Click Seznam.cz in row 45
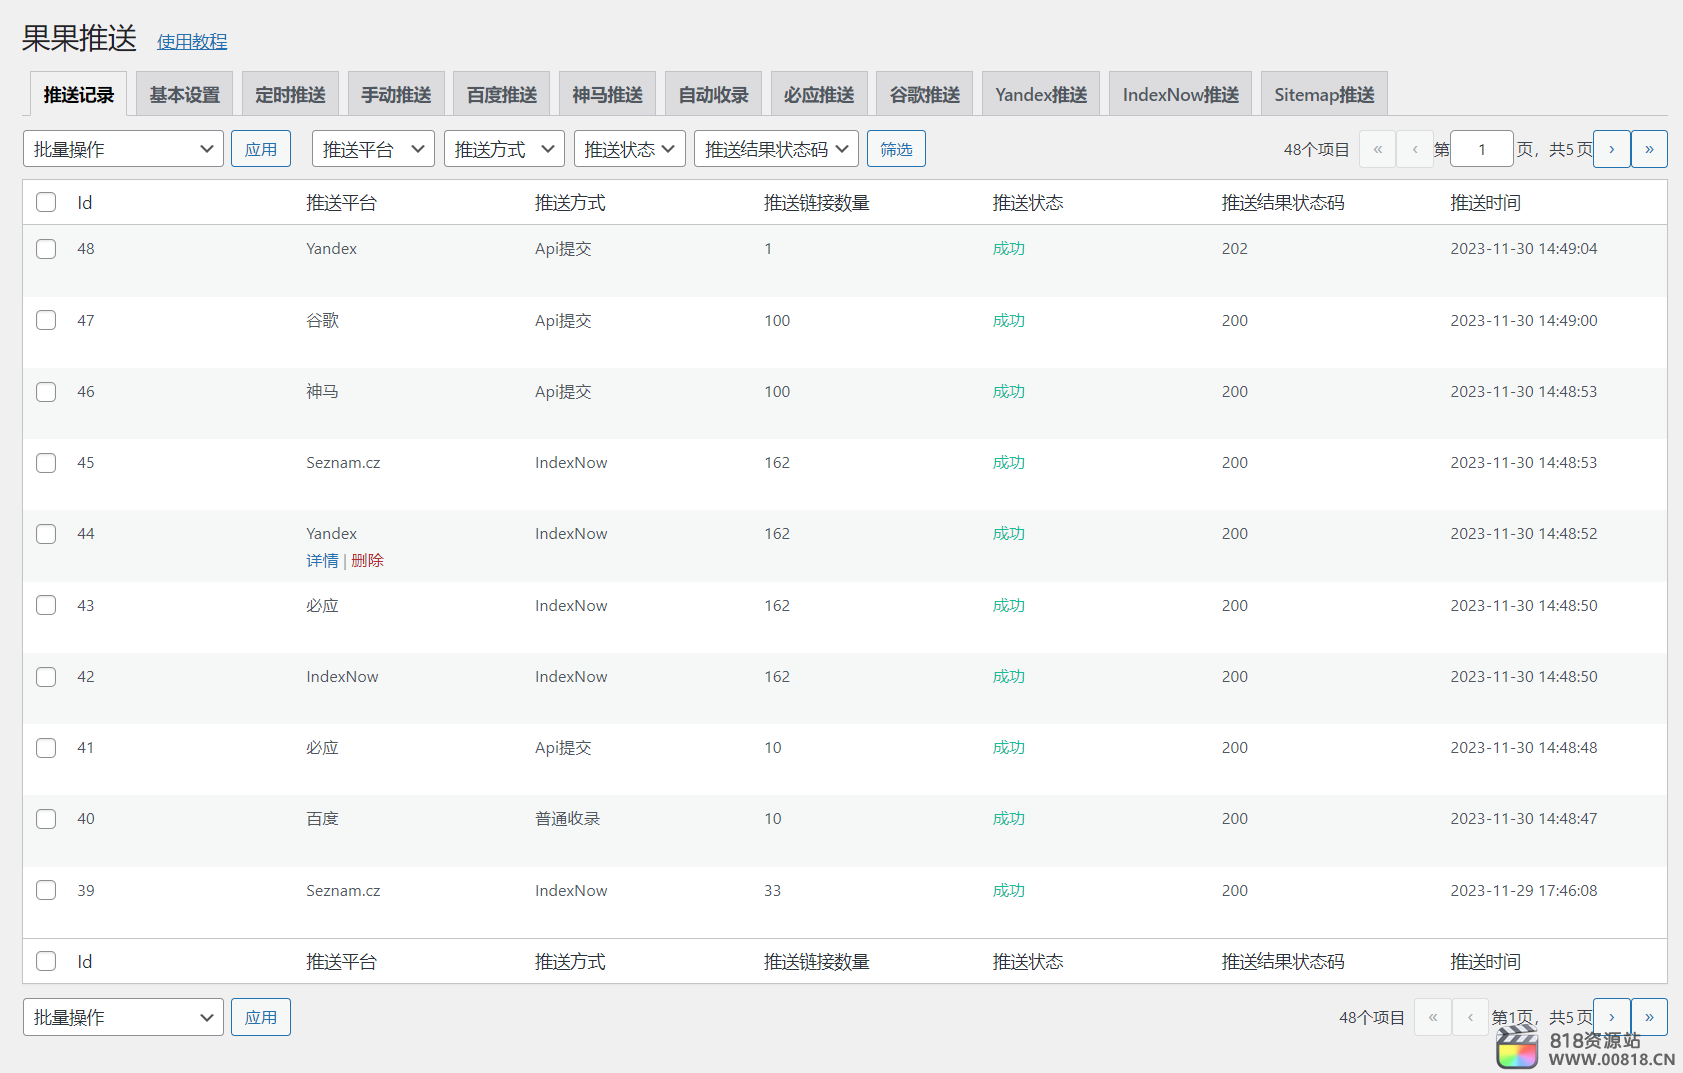 point(343,463)
